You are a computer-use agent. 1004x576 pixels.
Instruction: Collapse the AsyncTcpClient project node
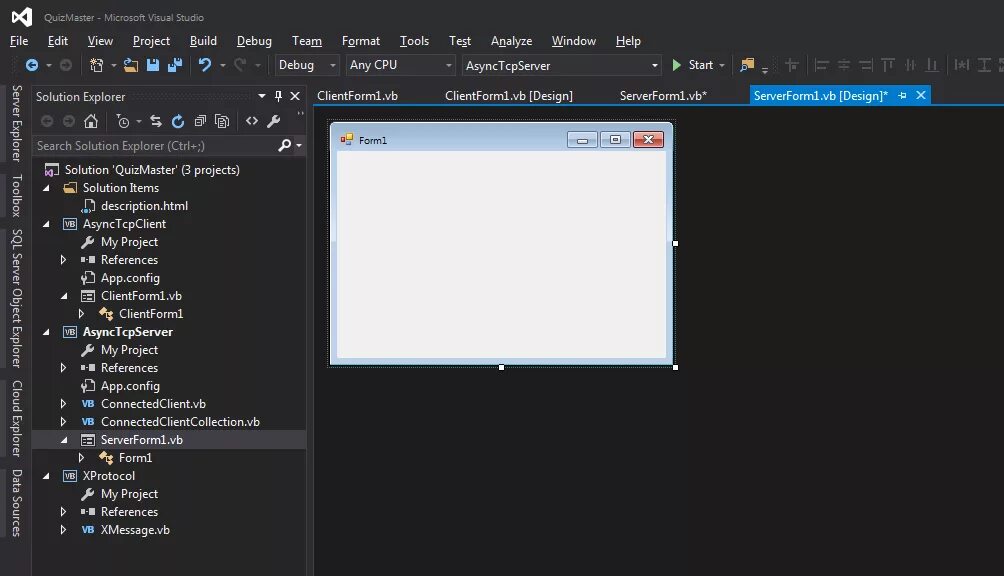coord(46,224)
